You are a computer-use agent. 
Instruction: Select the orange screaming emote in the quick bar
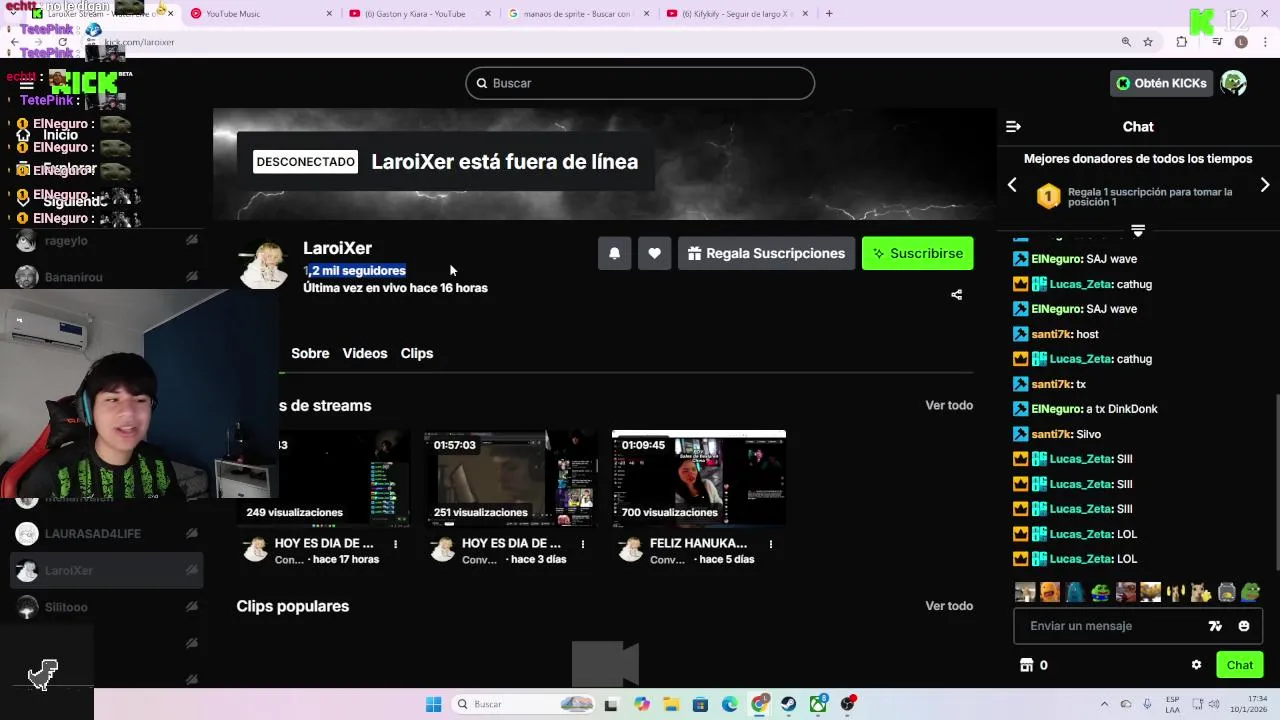point(1050,592)
